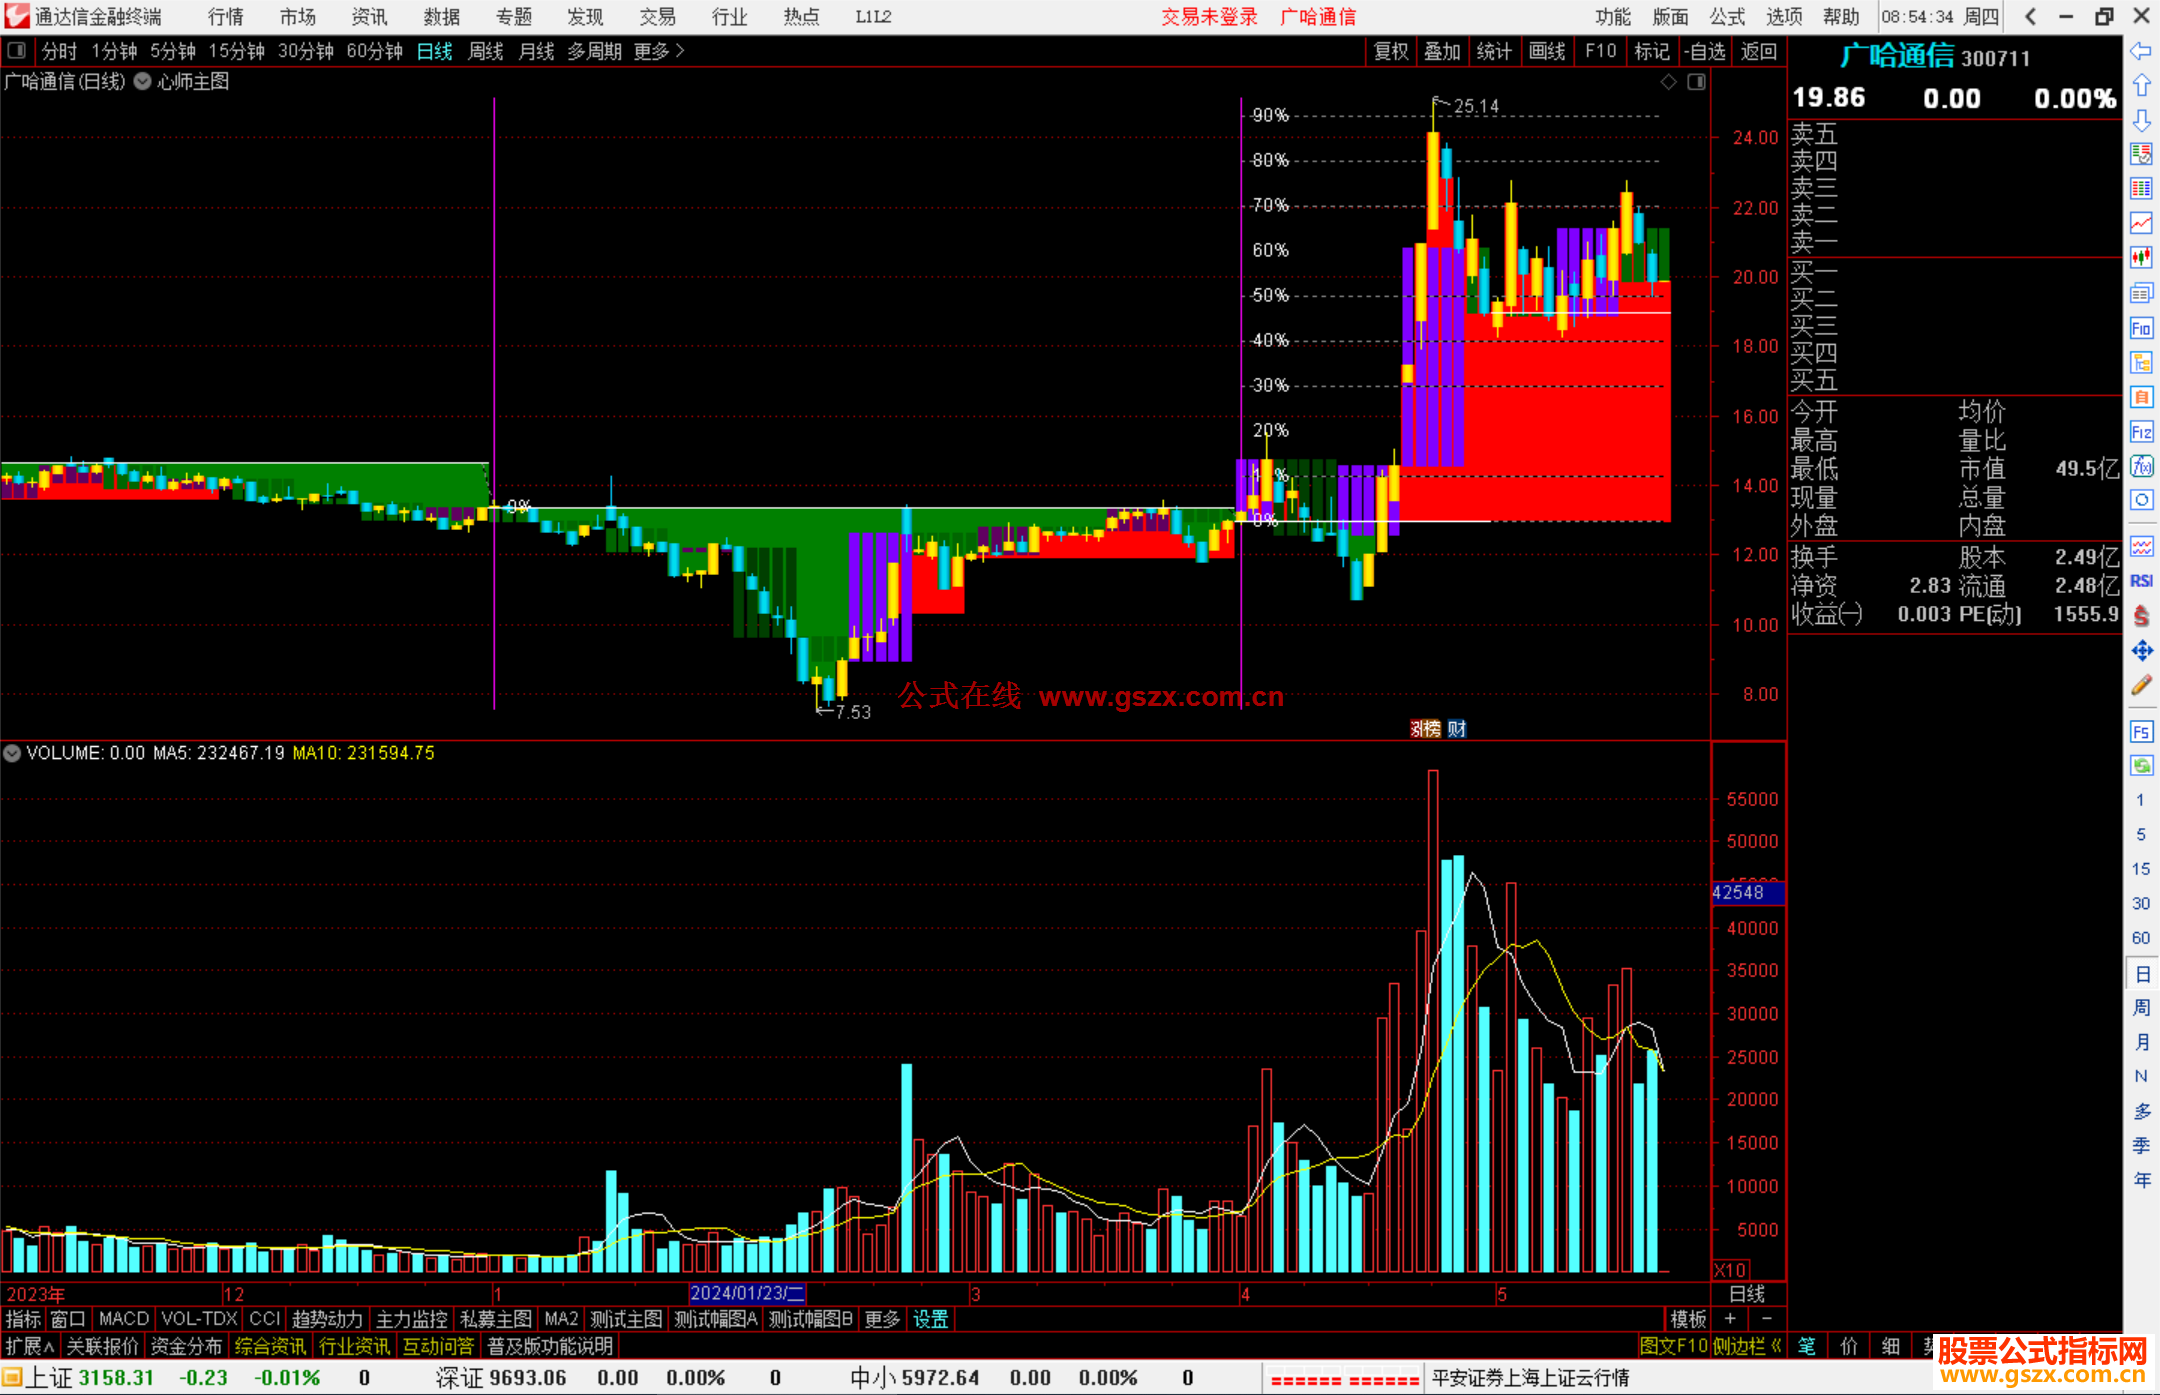This screenshot has height=1395, width=2160.
Task: Open the 公式 menu
Action: click(1726, 16)
